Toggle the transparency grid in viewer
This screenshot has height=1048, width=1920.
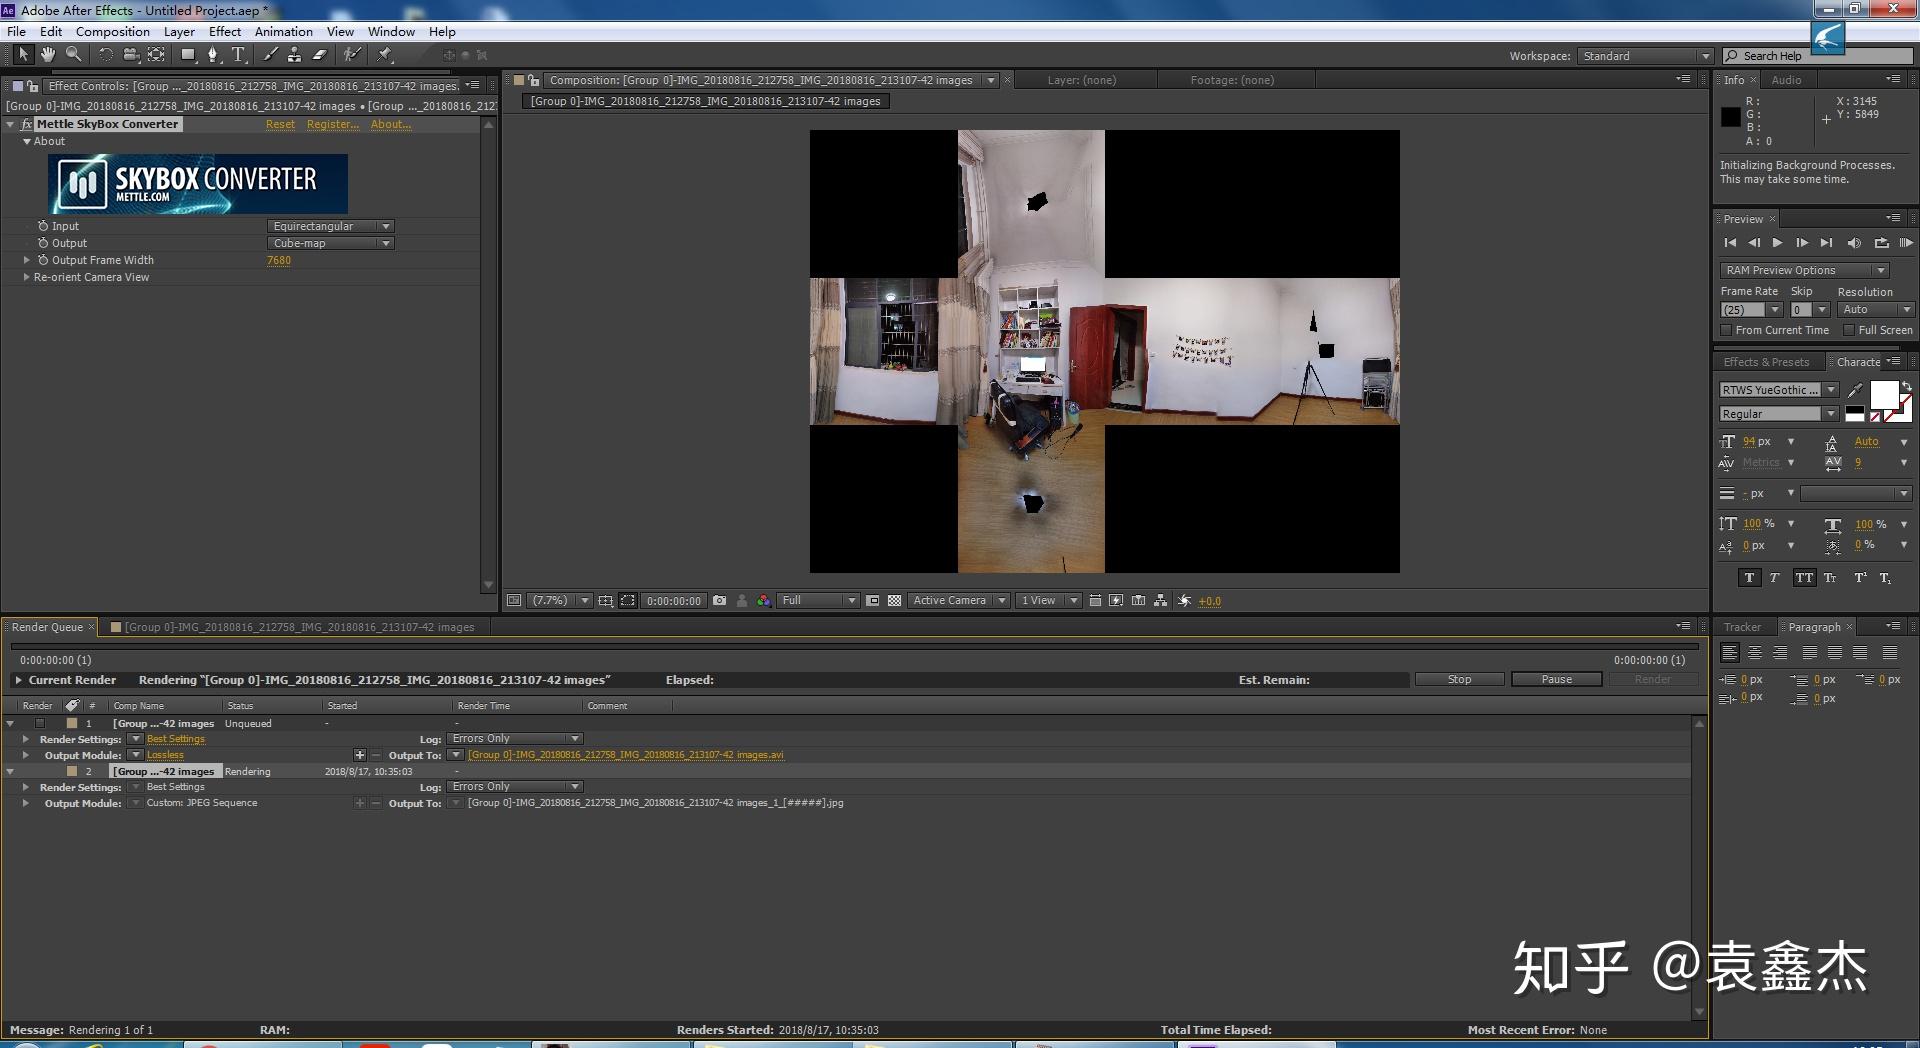894,601
